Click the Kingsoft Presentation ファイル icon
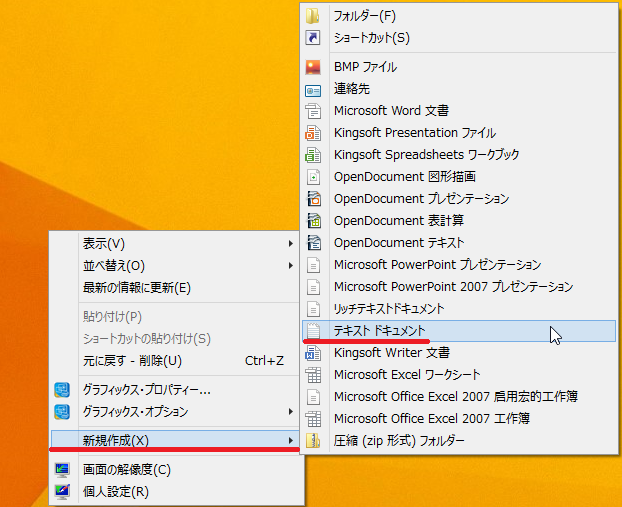 pyautogui.click(x=313, y=133)
